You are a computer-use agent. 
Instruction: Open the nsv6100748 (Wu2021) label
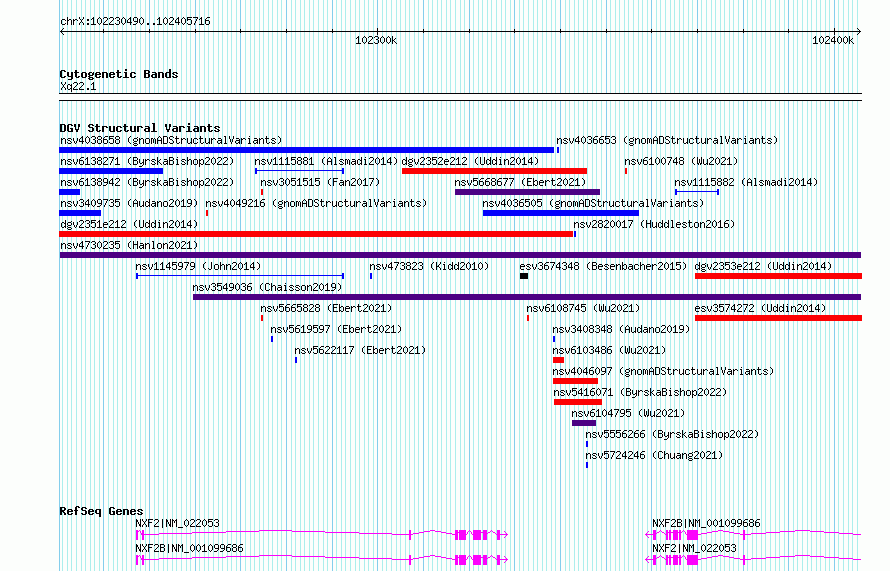tap(681, 161)
